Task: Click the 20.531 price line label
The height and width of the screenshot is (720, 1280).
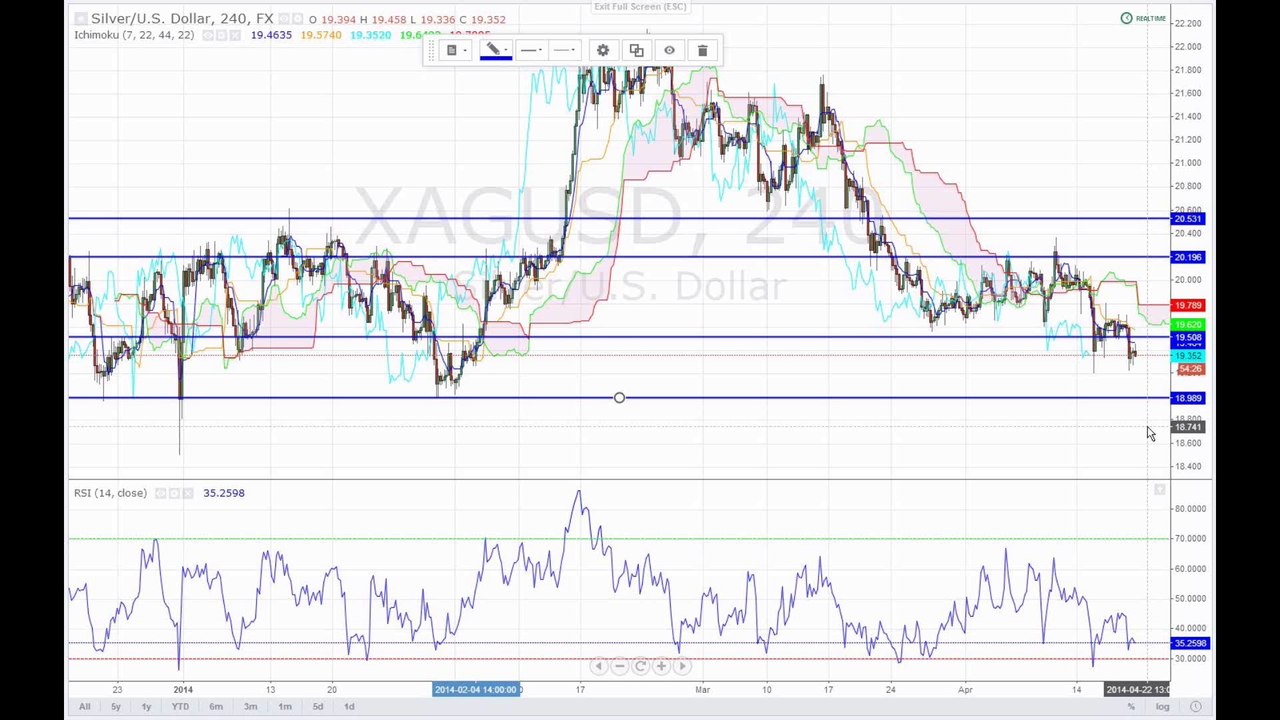Action: (x=1188, y=219)
